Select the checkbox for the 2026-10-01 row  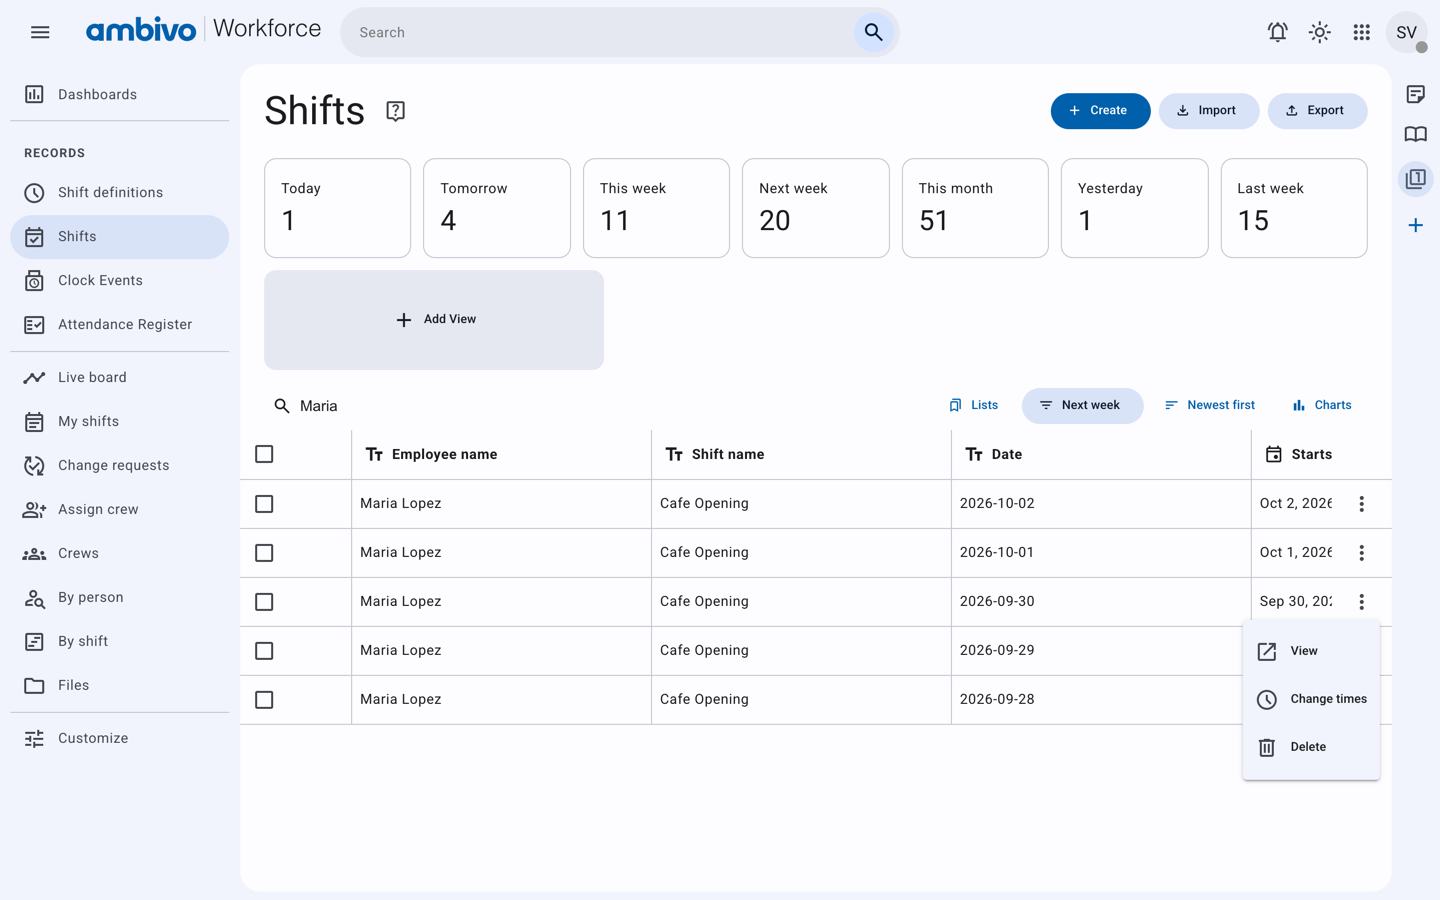264,553
